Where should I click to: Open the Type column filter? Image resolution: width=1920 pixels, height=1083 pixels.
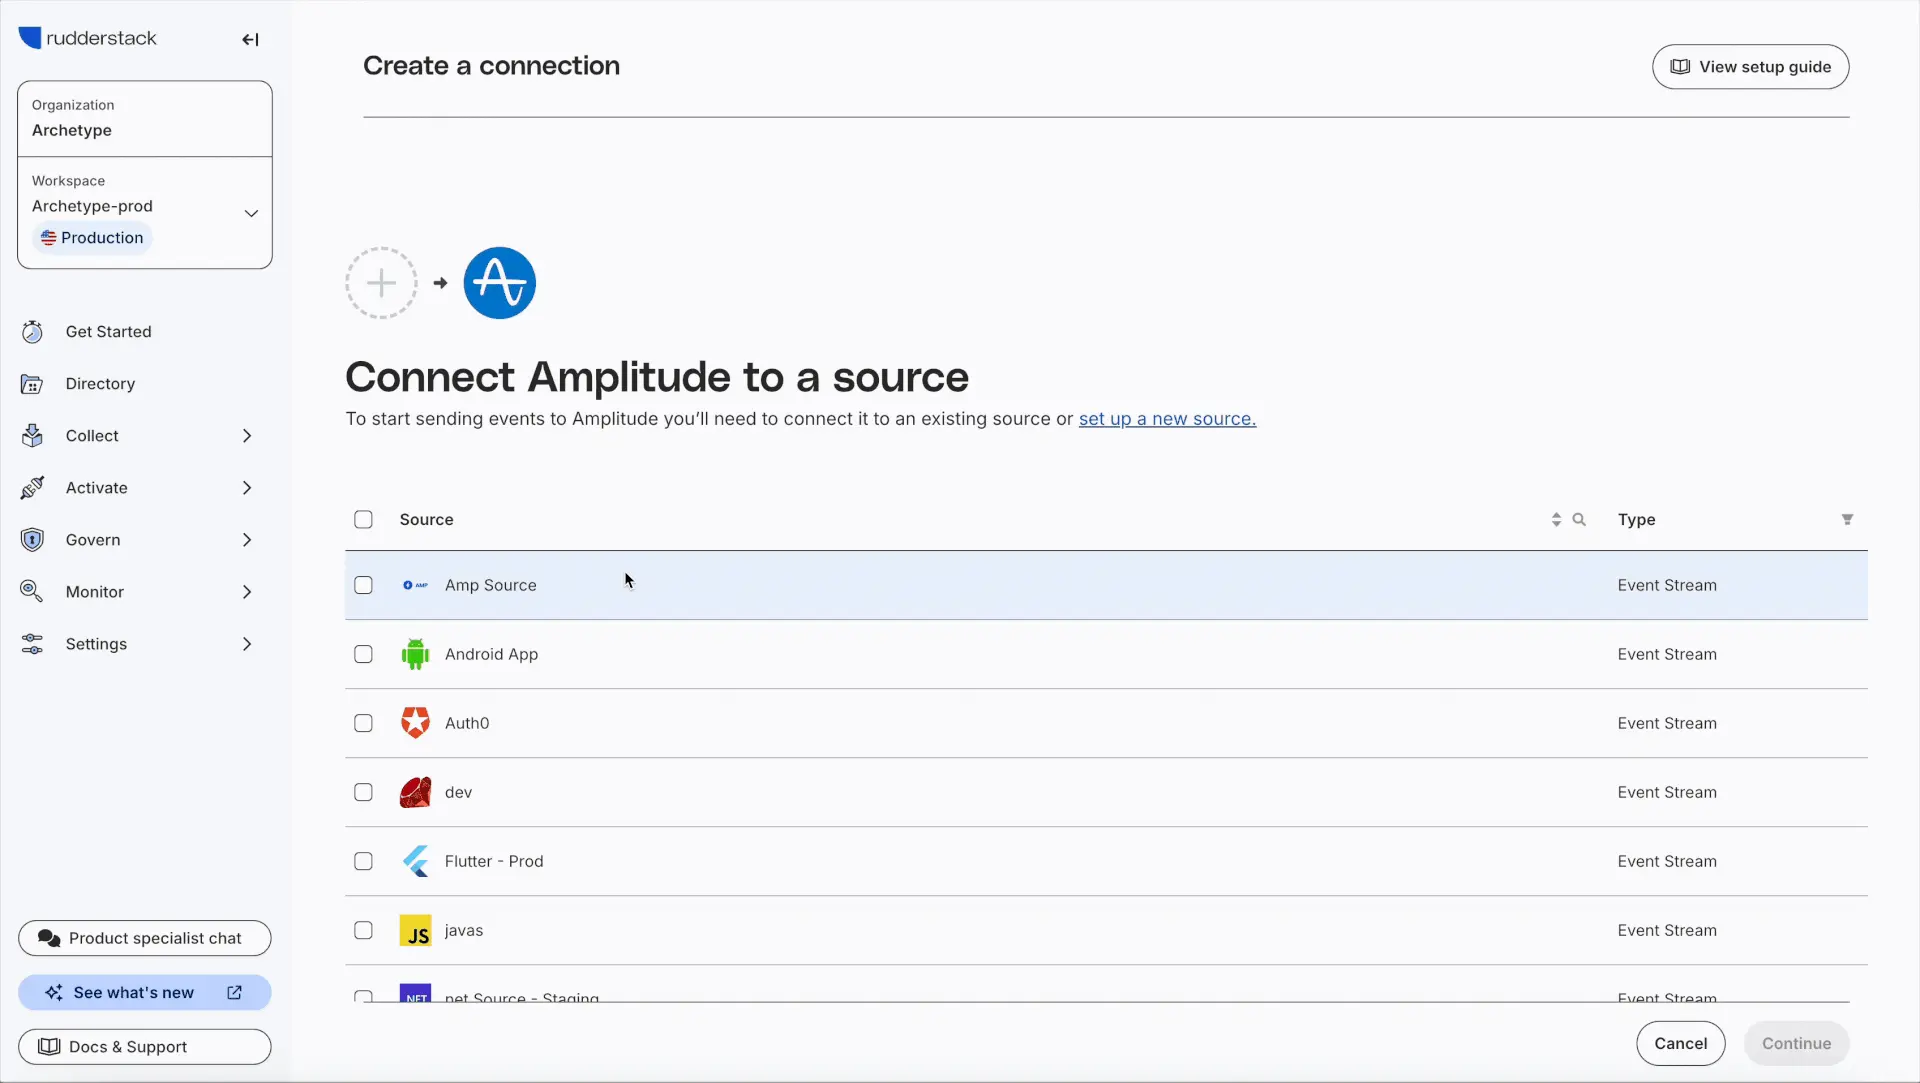pyautogui.click(x=1847, y=519)
